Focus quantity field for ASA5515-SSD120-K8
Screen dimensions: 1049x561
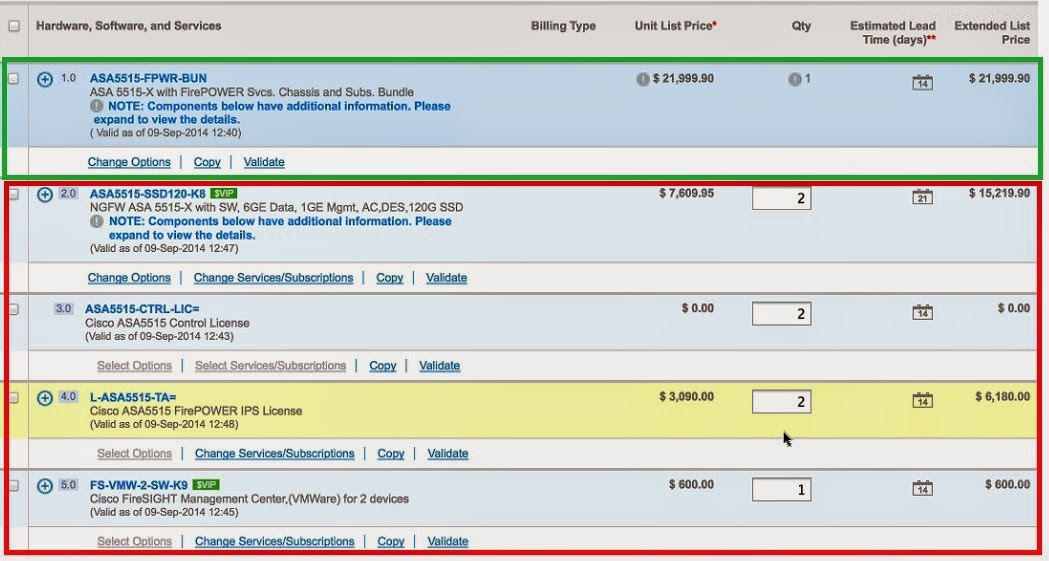(781, 198)
